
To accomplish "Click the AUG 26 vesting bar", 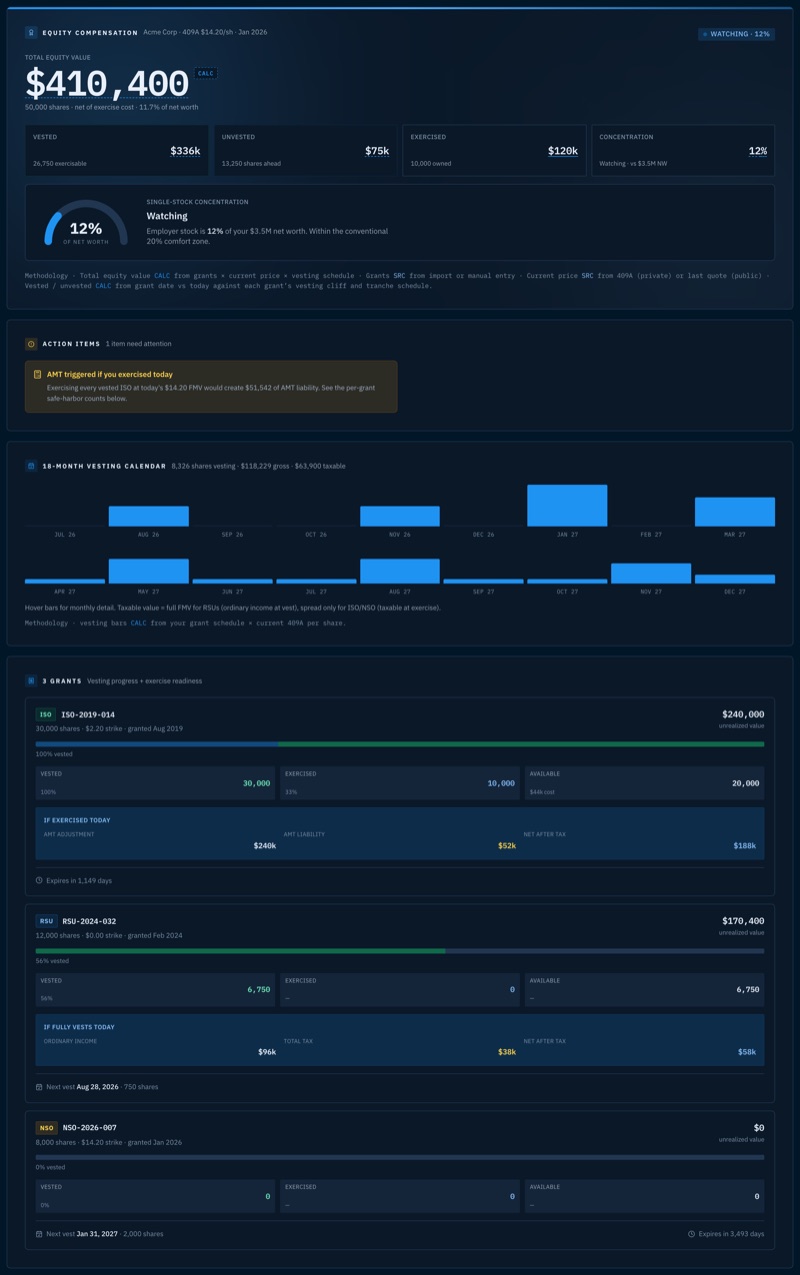I will click(148, 516).
